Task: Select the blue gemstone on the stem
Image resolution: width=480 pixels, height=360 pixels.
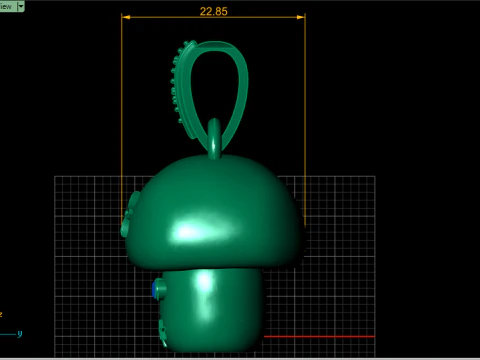Action: point(155,289)
